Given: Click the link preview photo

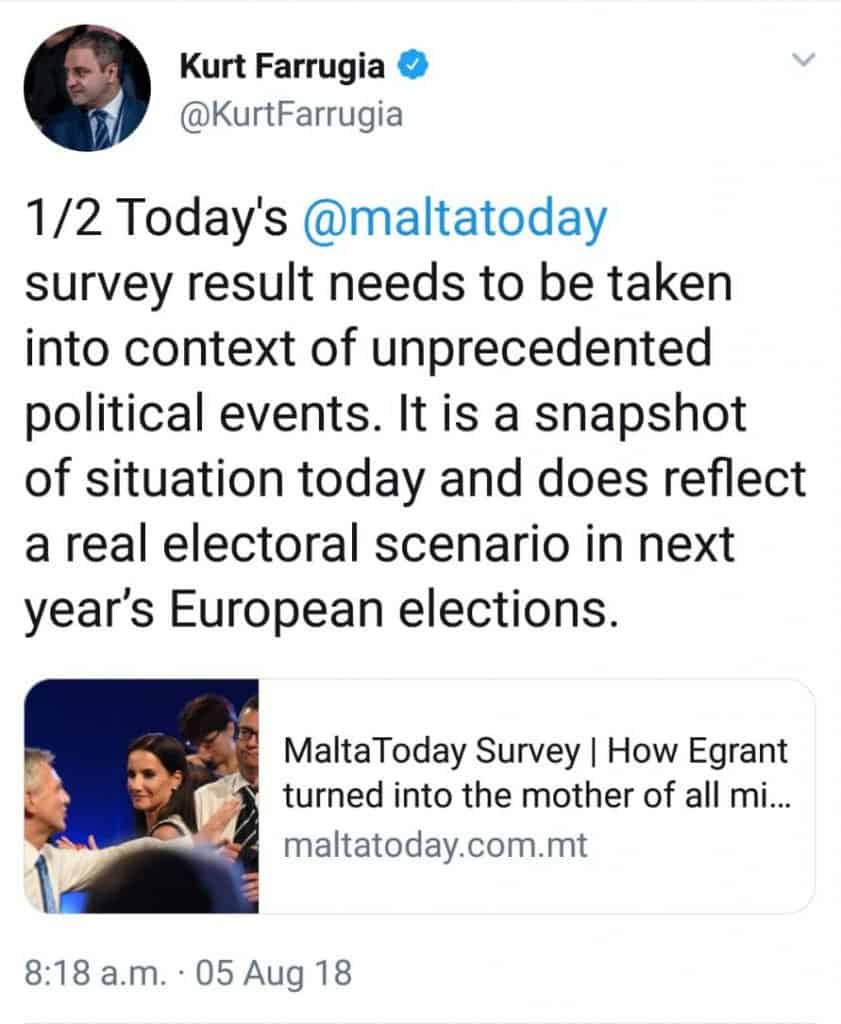Looking at the screenshot, I should (x=141, y=795).
